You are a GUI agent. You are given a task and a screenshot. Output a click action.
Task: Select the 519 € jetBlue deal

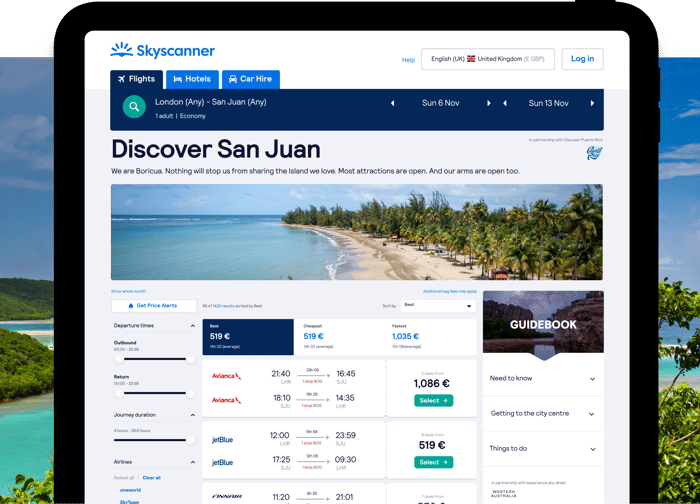tap(433, 462)
